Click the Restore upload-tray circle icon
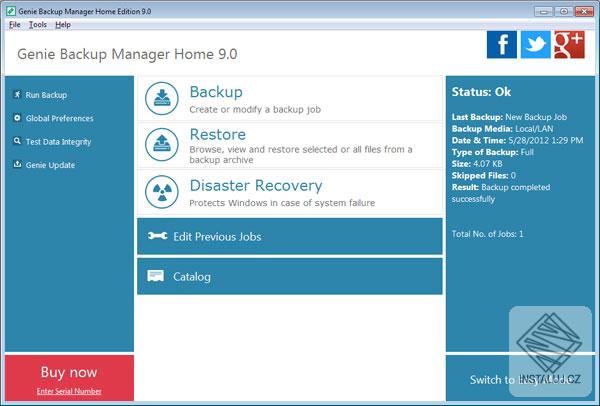Viewport: 600px width, 406px height. pos(162,145)
